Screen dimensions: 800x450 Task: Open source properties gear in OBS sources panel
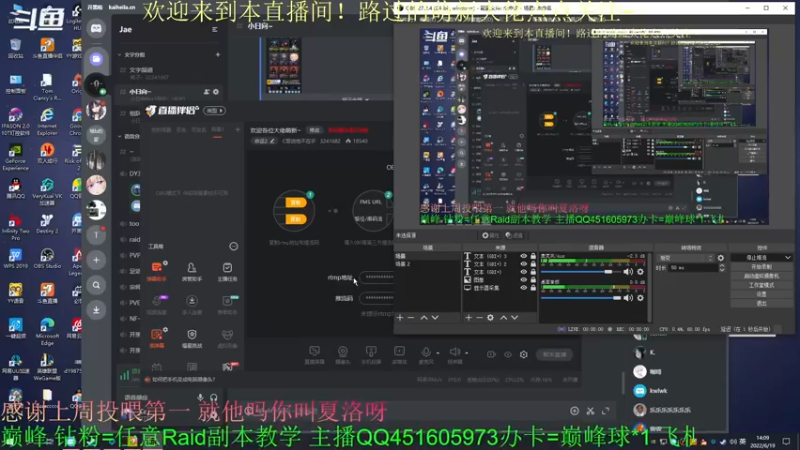(490, 317)
